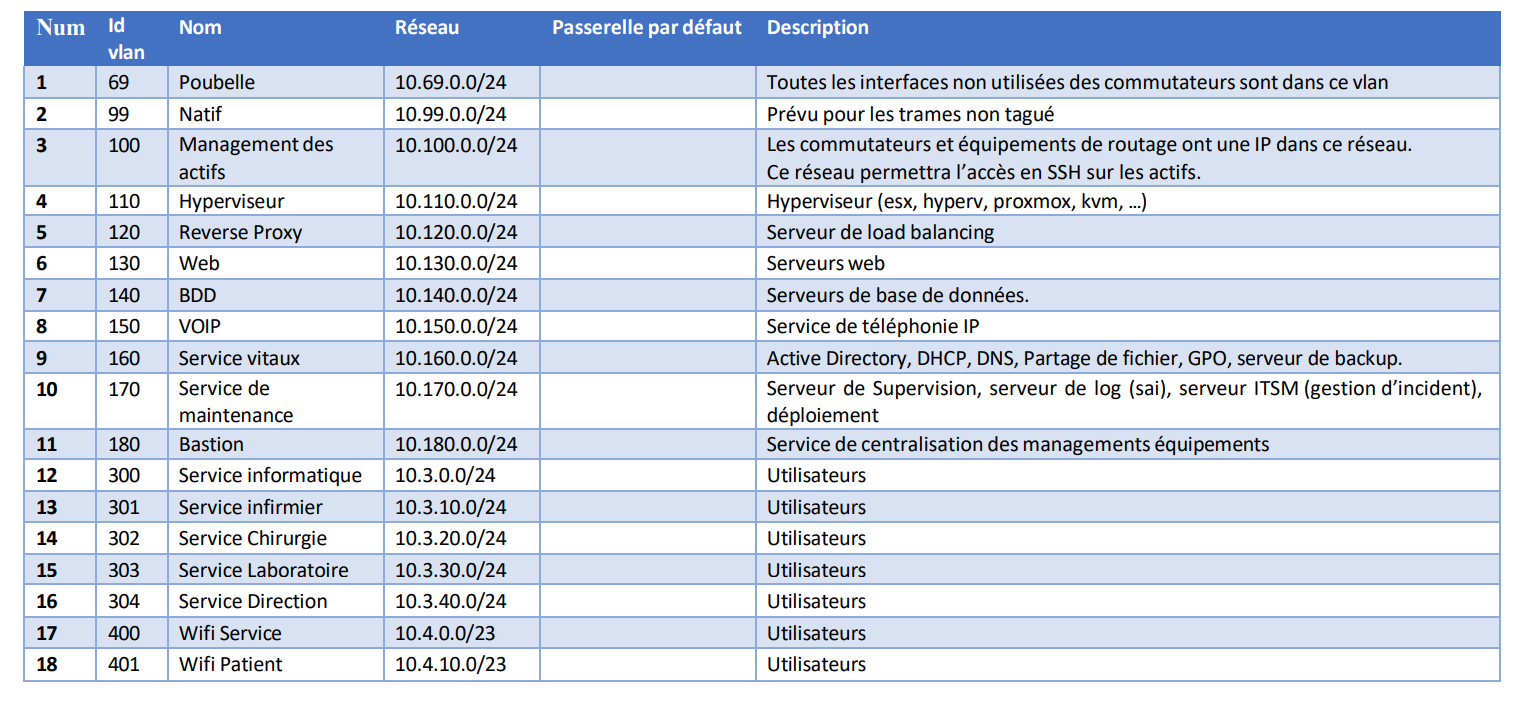Select the "BDD" VLAN name cell

197,296
